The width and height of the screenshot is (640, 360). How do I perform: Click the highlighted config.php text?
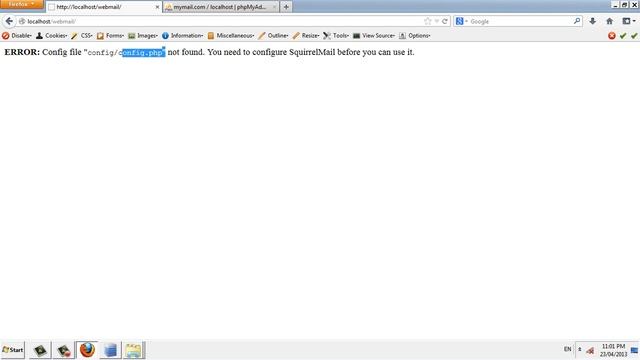[144, 53]
